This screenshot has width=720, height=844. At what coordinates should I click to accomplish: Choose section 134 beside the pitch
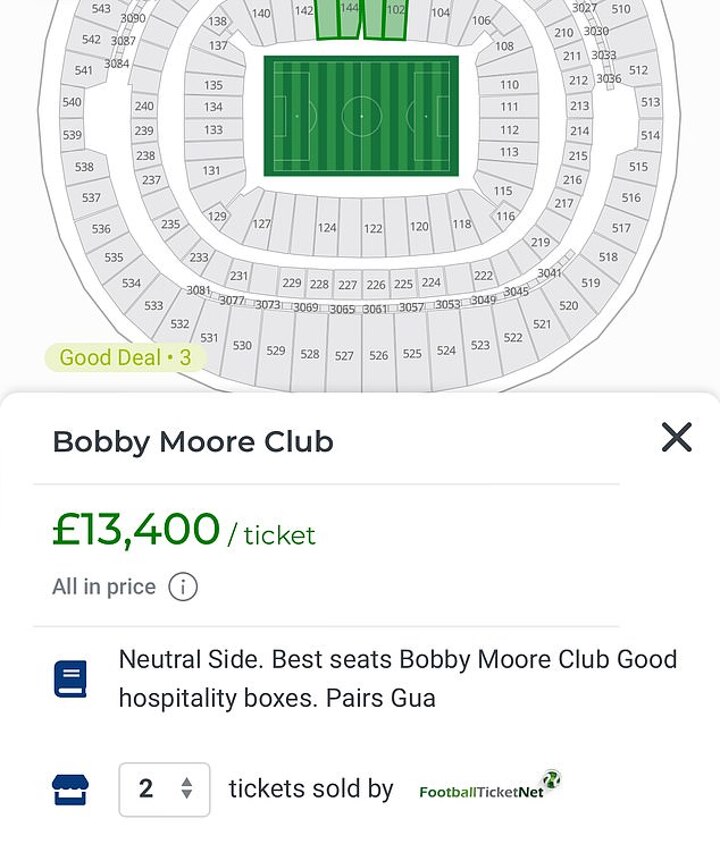pyautogui.click(x=213, y=107)
